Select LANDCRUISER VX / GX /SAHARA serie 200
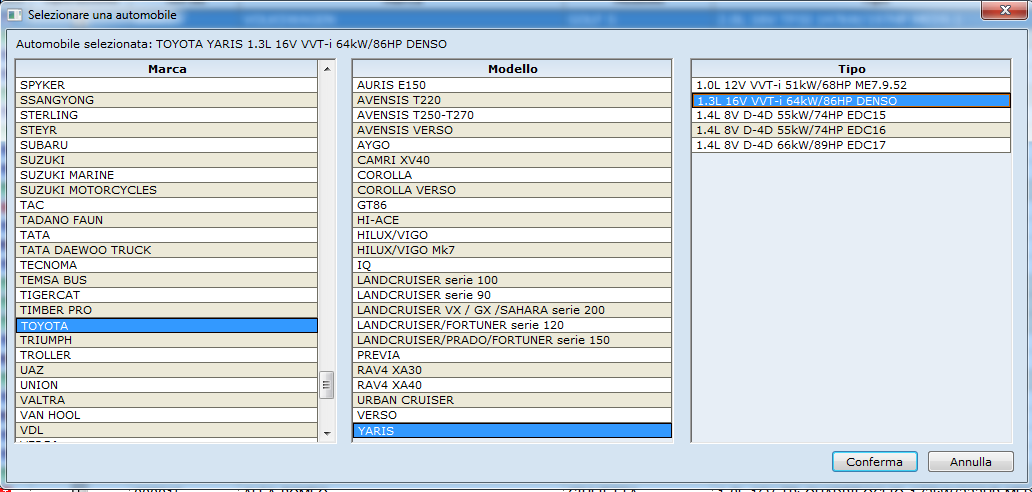 512,310
